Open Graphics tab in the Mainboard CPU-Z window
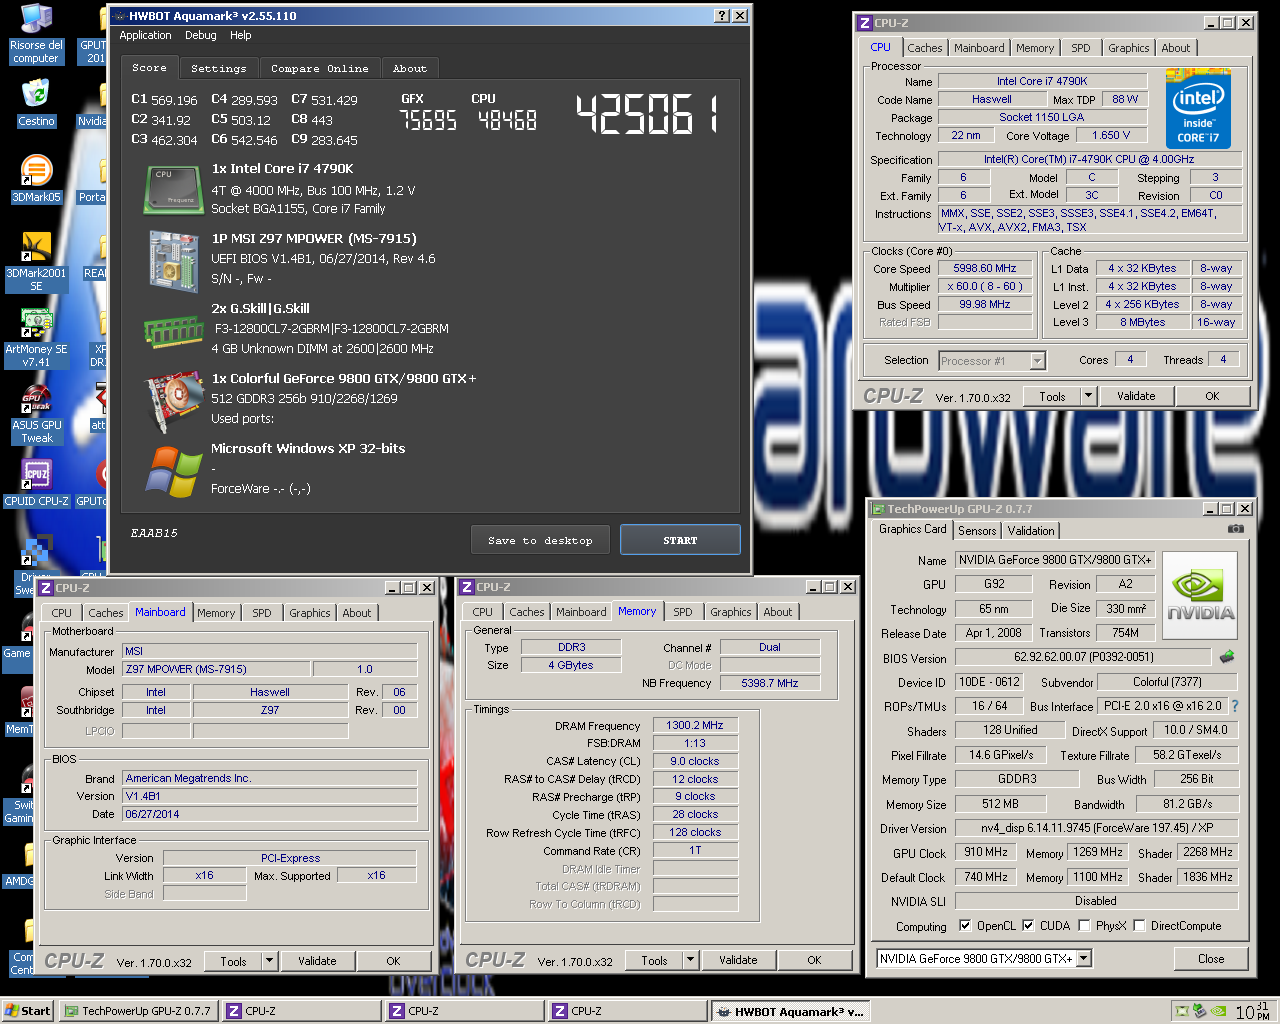Image resolution: width=1280 pixels, height=1024 pixels. tap(309, 613)
